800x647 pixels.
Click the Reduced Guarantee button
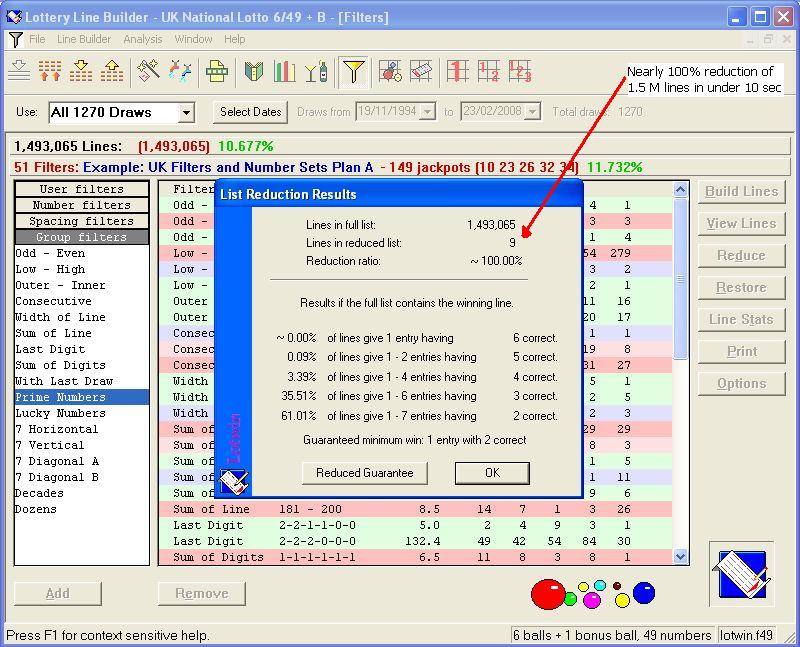pyautogui.click(x=364, y=473)
